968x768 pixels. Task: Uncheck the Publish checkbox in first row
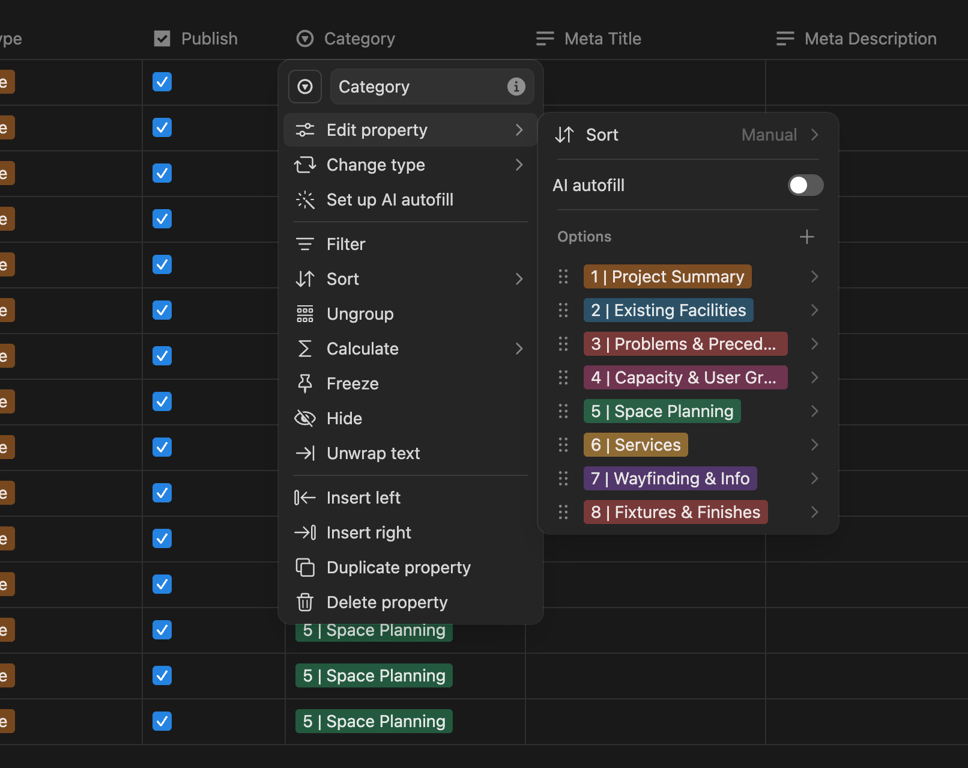tap(162, 82)
